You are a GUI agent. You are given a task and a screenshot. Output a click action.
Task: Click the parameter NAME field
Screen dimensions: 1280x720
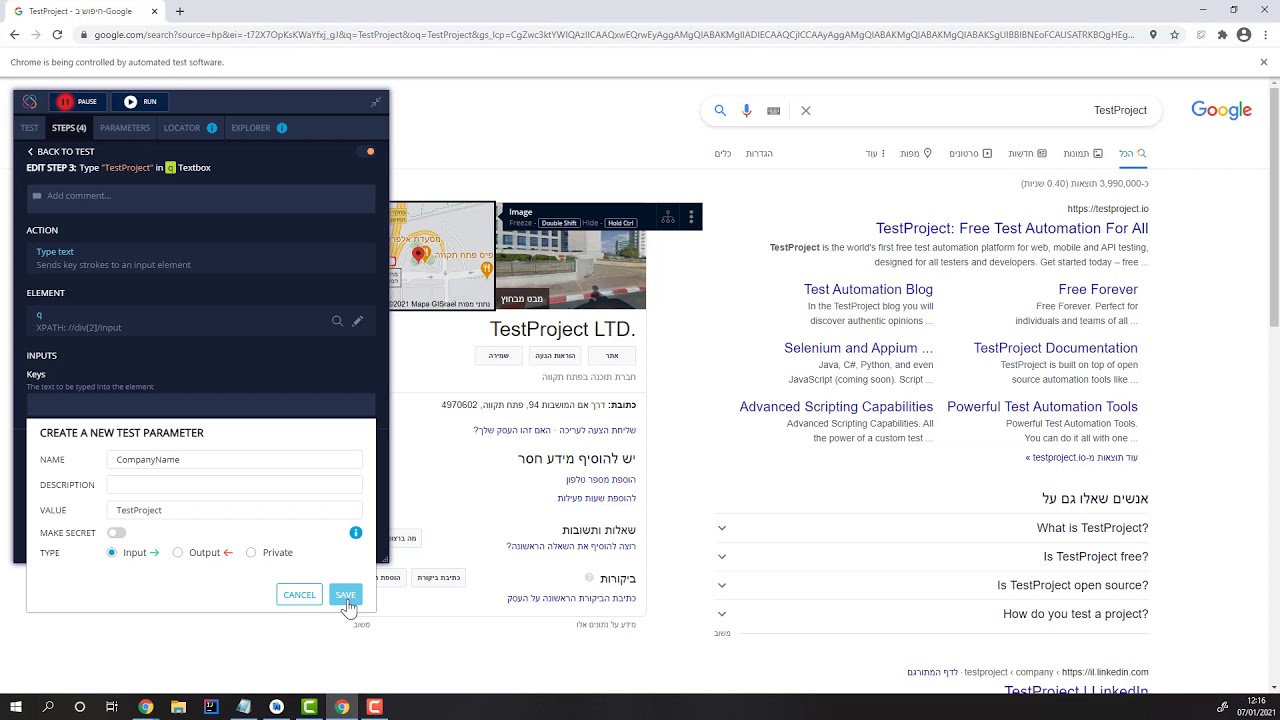(235, 460)
